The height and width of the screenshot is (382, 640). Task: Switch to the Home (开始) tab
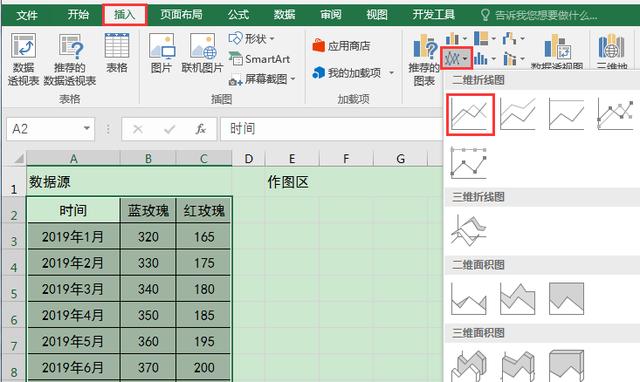point(78,15)
